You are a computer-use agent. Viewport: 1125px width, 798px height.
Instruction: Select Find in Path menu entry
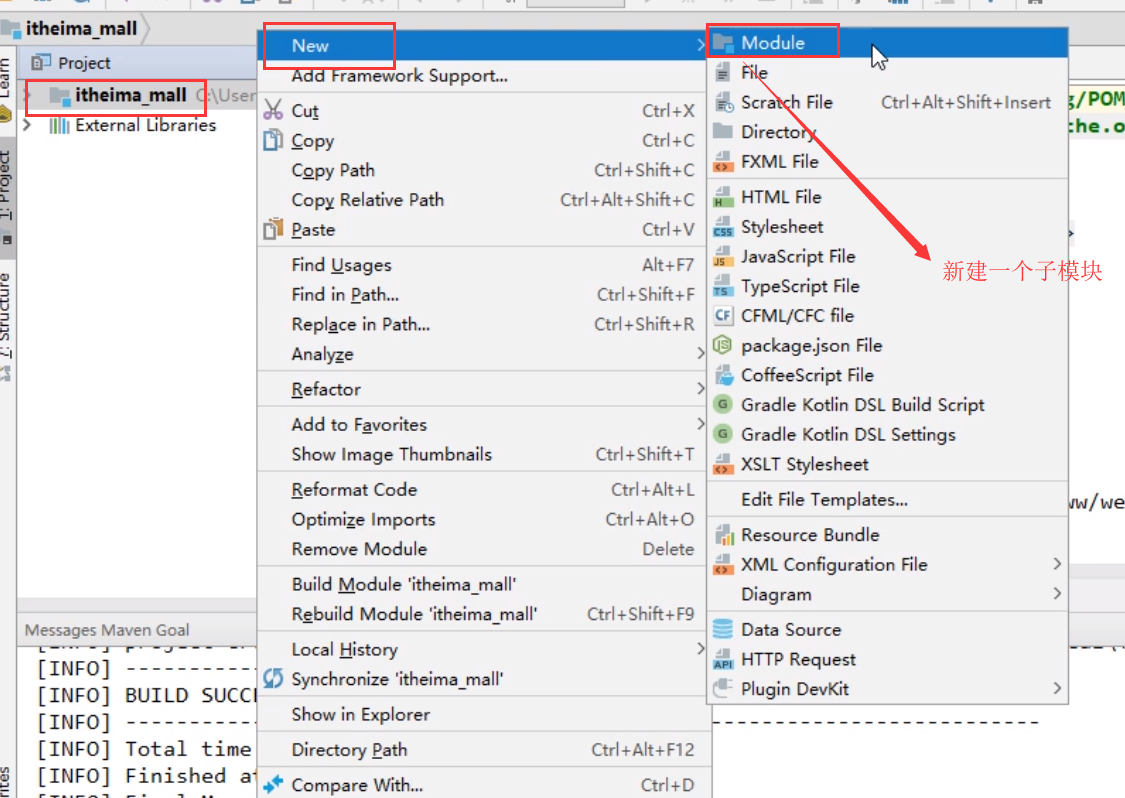pos(484,294)
